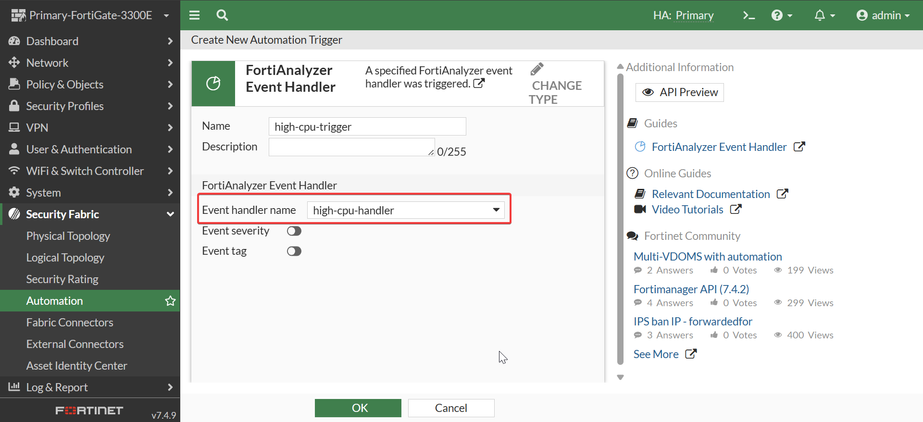Click the Network icon in sidebar
This screenshot has width=923, height=422.
[x=14, y=63]
